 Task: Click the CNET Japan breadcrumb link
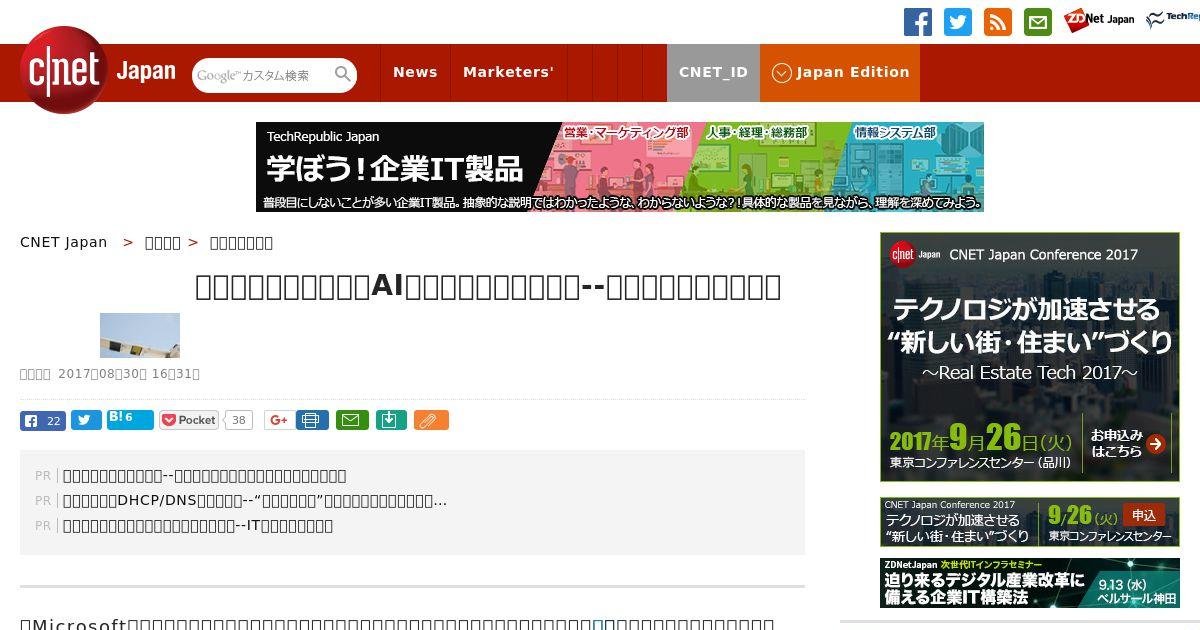click(64, 242)
